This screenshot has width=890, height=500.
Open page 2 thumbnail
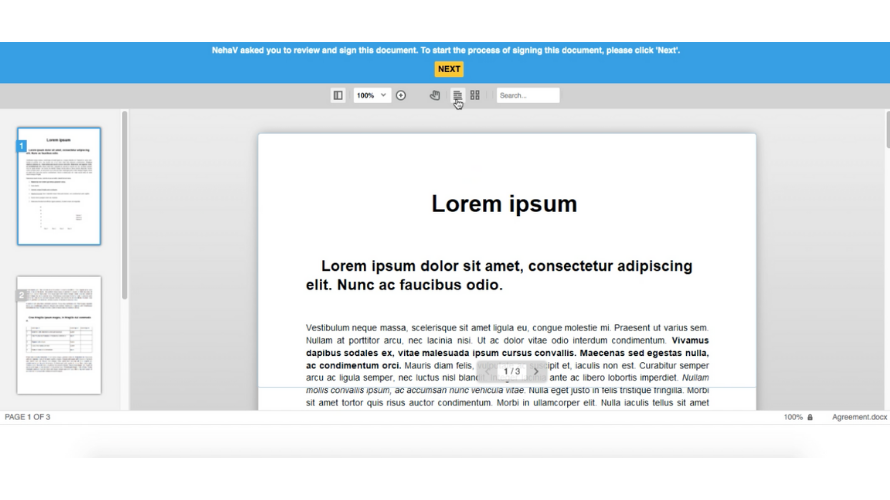59,335
